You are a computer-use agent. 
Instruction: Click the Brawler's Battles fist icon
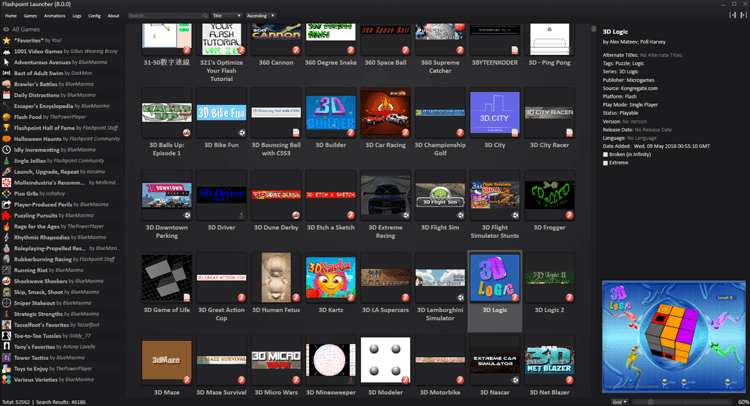6,84
